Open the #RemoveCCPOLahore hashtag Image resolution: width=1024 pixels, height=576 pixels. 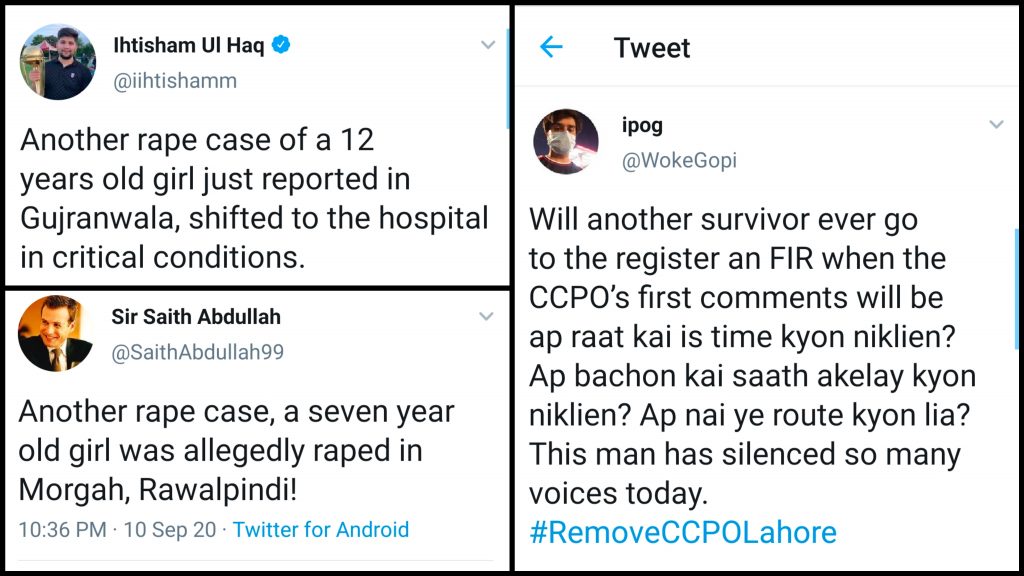(x=682, y=532)
